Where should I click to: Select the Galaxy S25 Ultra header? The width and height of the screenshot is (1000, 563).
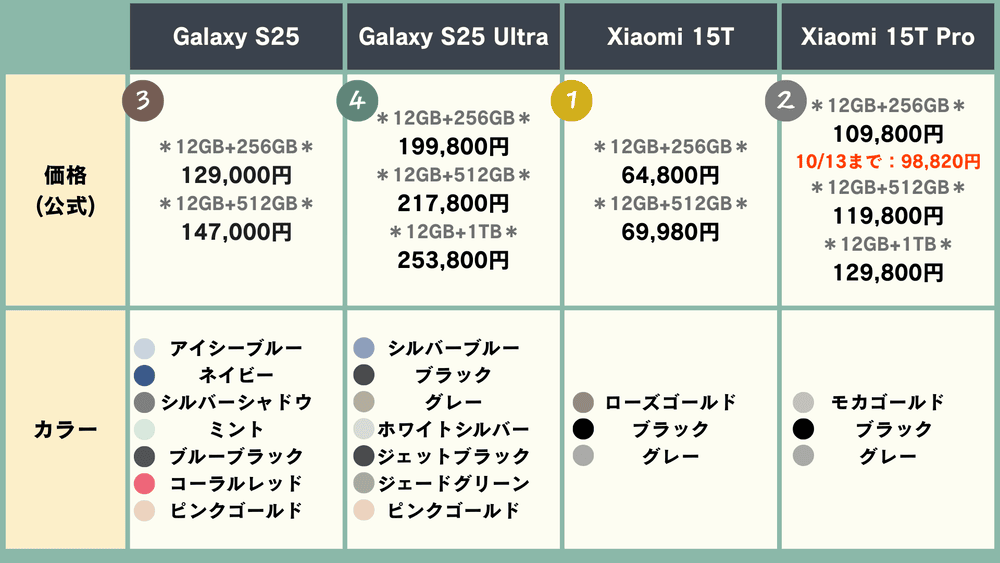point(453,37)
